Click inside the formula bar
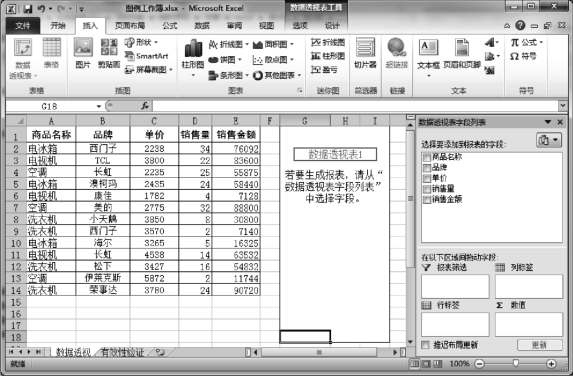The image size is (573, 376). point(354,106)
